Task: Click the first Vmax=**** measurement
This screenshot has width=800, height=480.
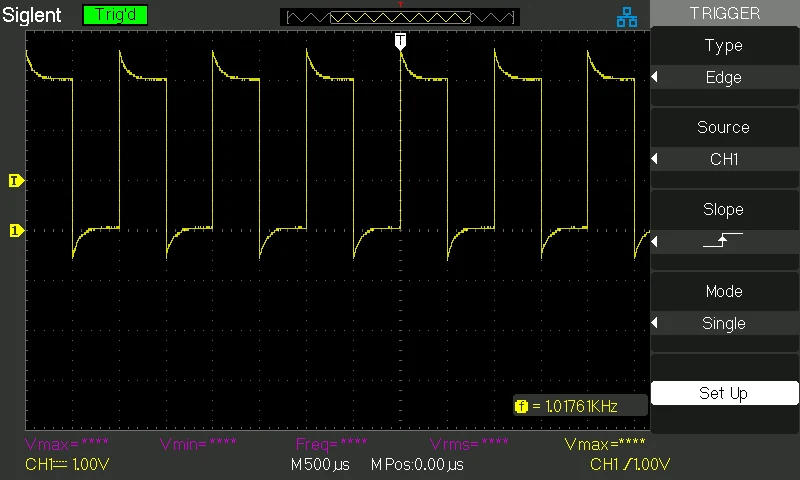Action: click(66, 444)
